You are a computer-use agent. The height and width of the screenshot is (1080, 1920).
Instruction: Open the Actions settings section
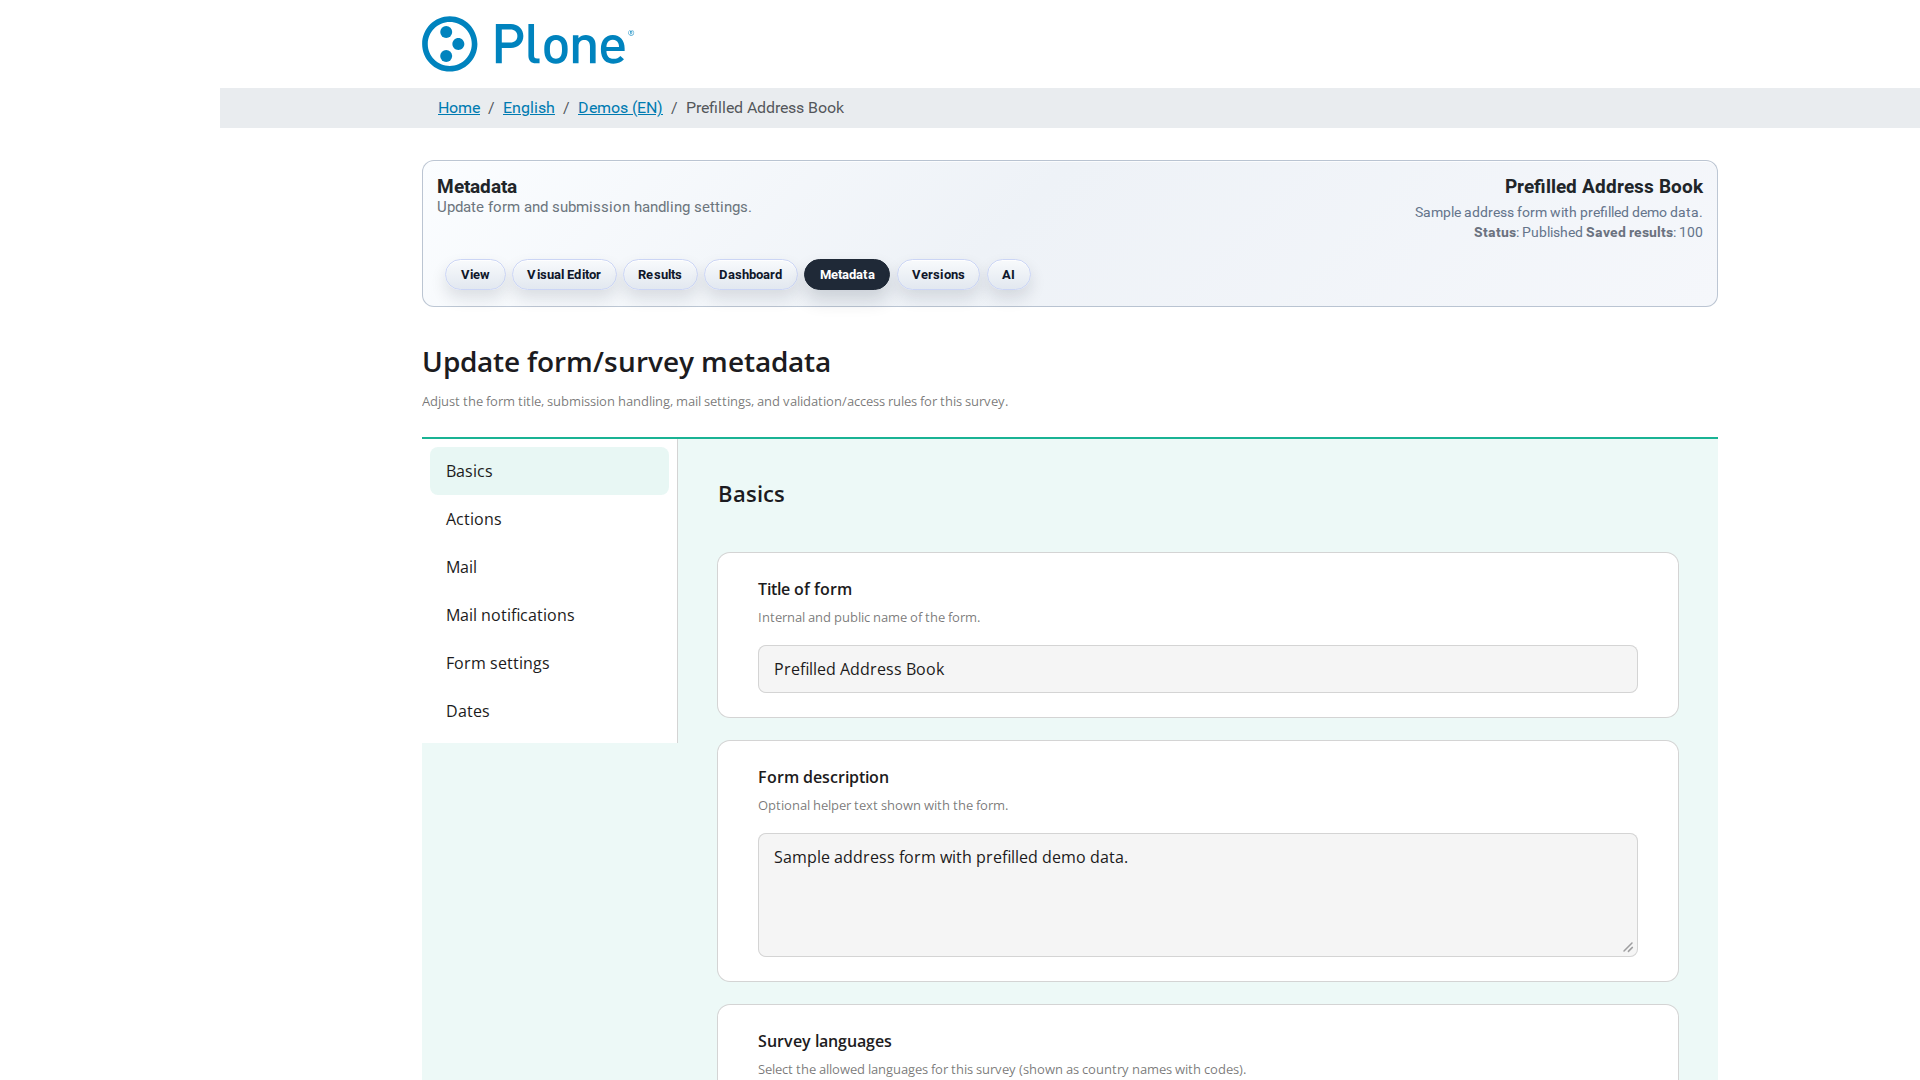pyautogui.click(x=549, y=519)
